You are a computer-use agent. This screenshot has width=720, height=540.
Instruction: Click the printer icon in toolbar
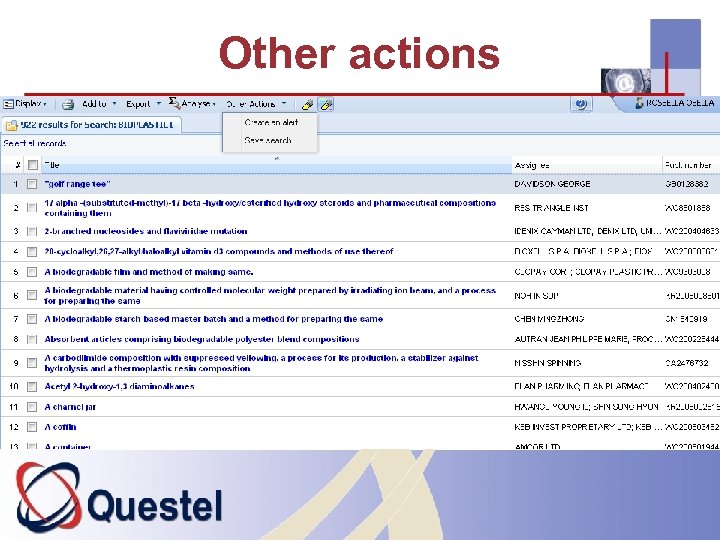coord(68,105)
